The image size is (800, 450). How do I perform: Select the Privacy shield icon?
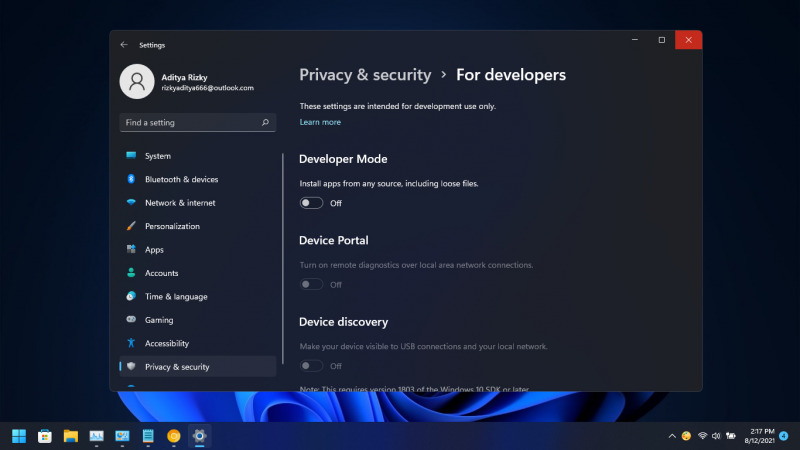pos(131,366)
